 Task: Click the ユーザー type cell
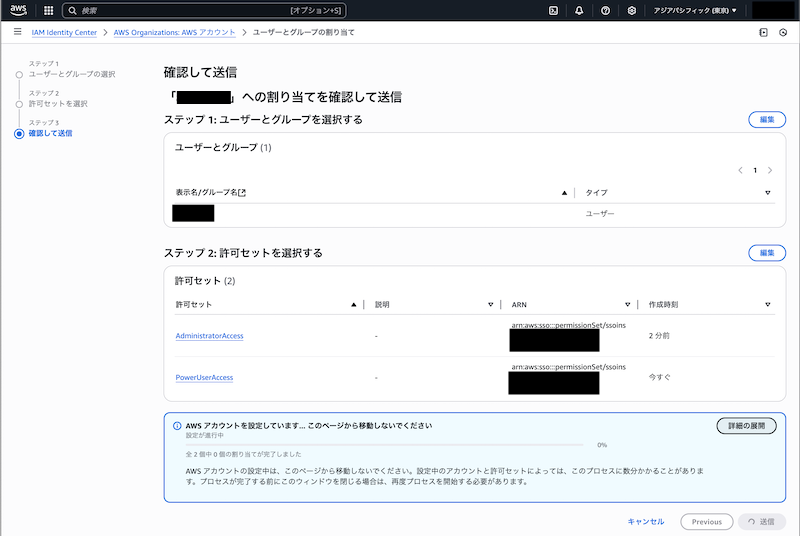pos(600,213)
